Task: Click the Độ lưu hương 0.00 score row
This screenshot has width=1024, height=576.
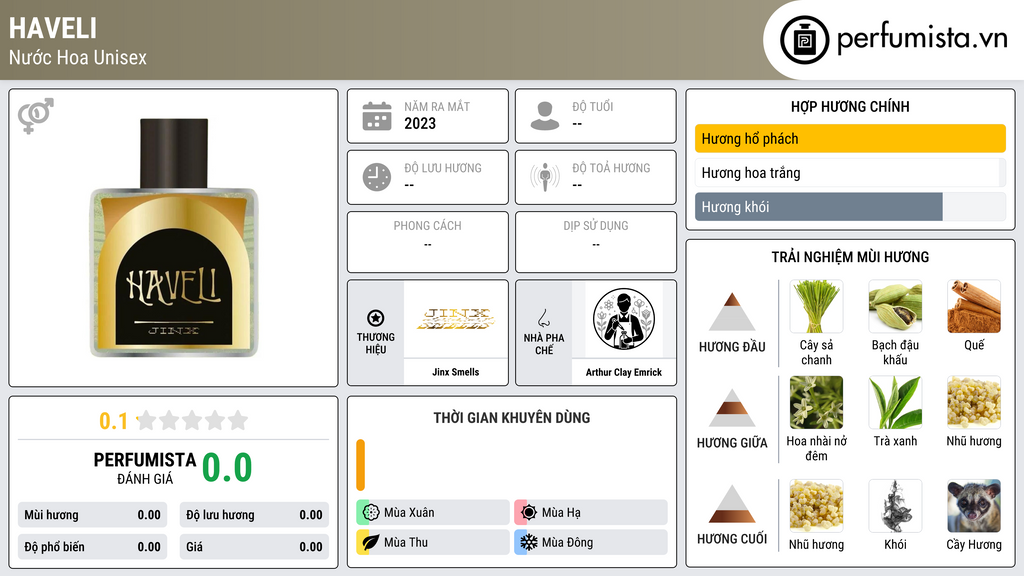Action: (254, 515)
